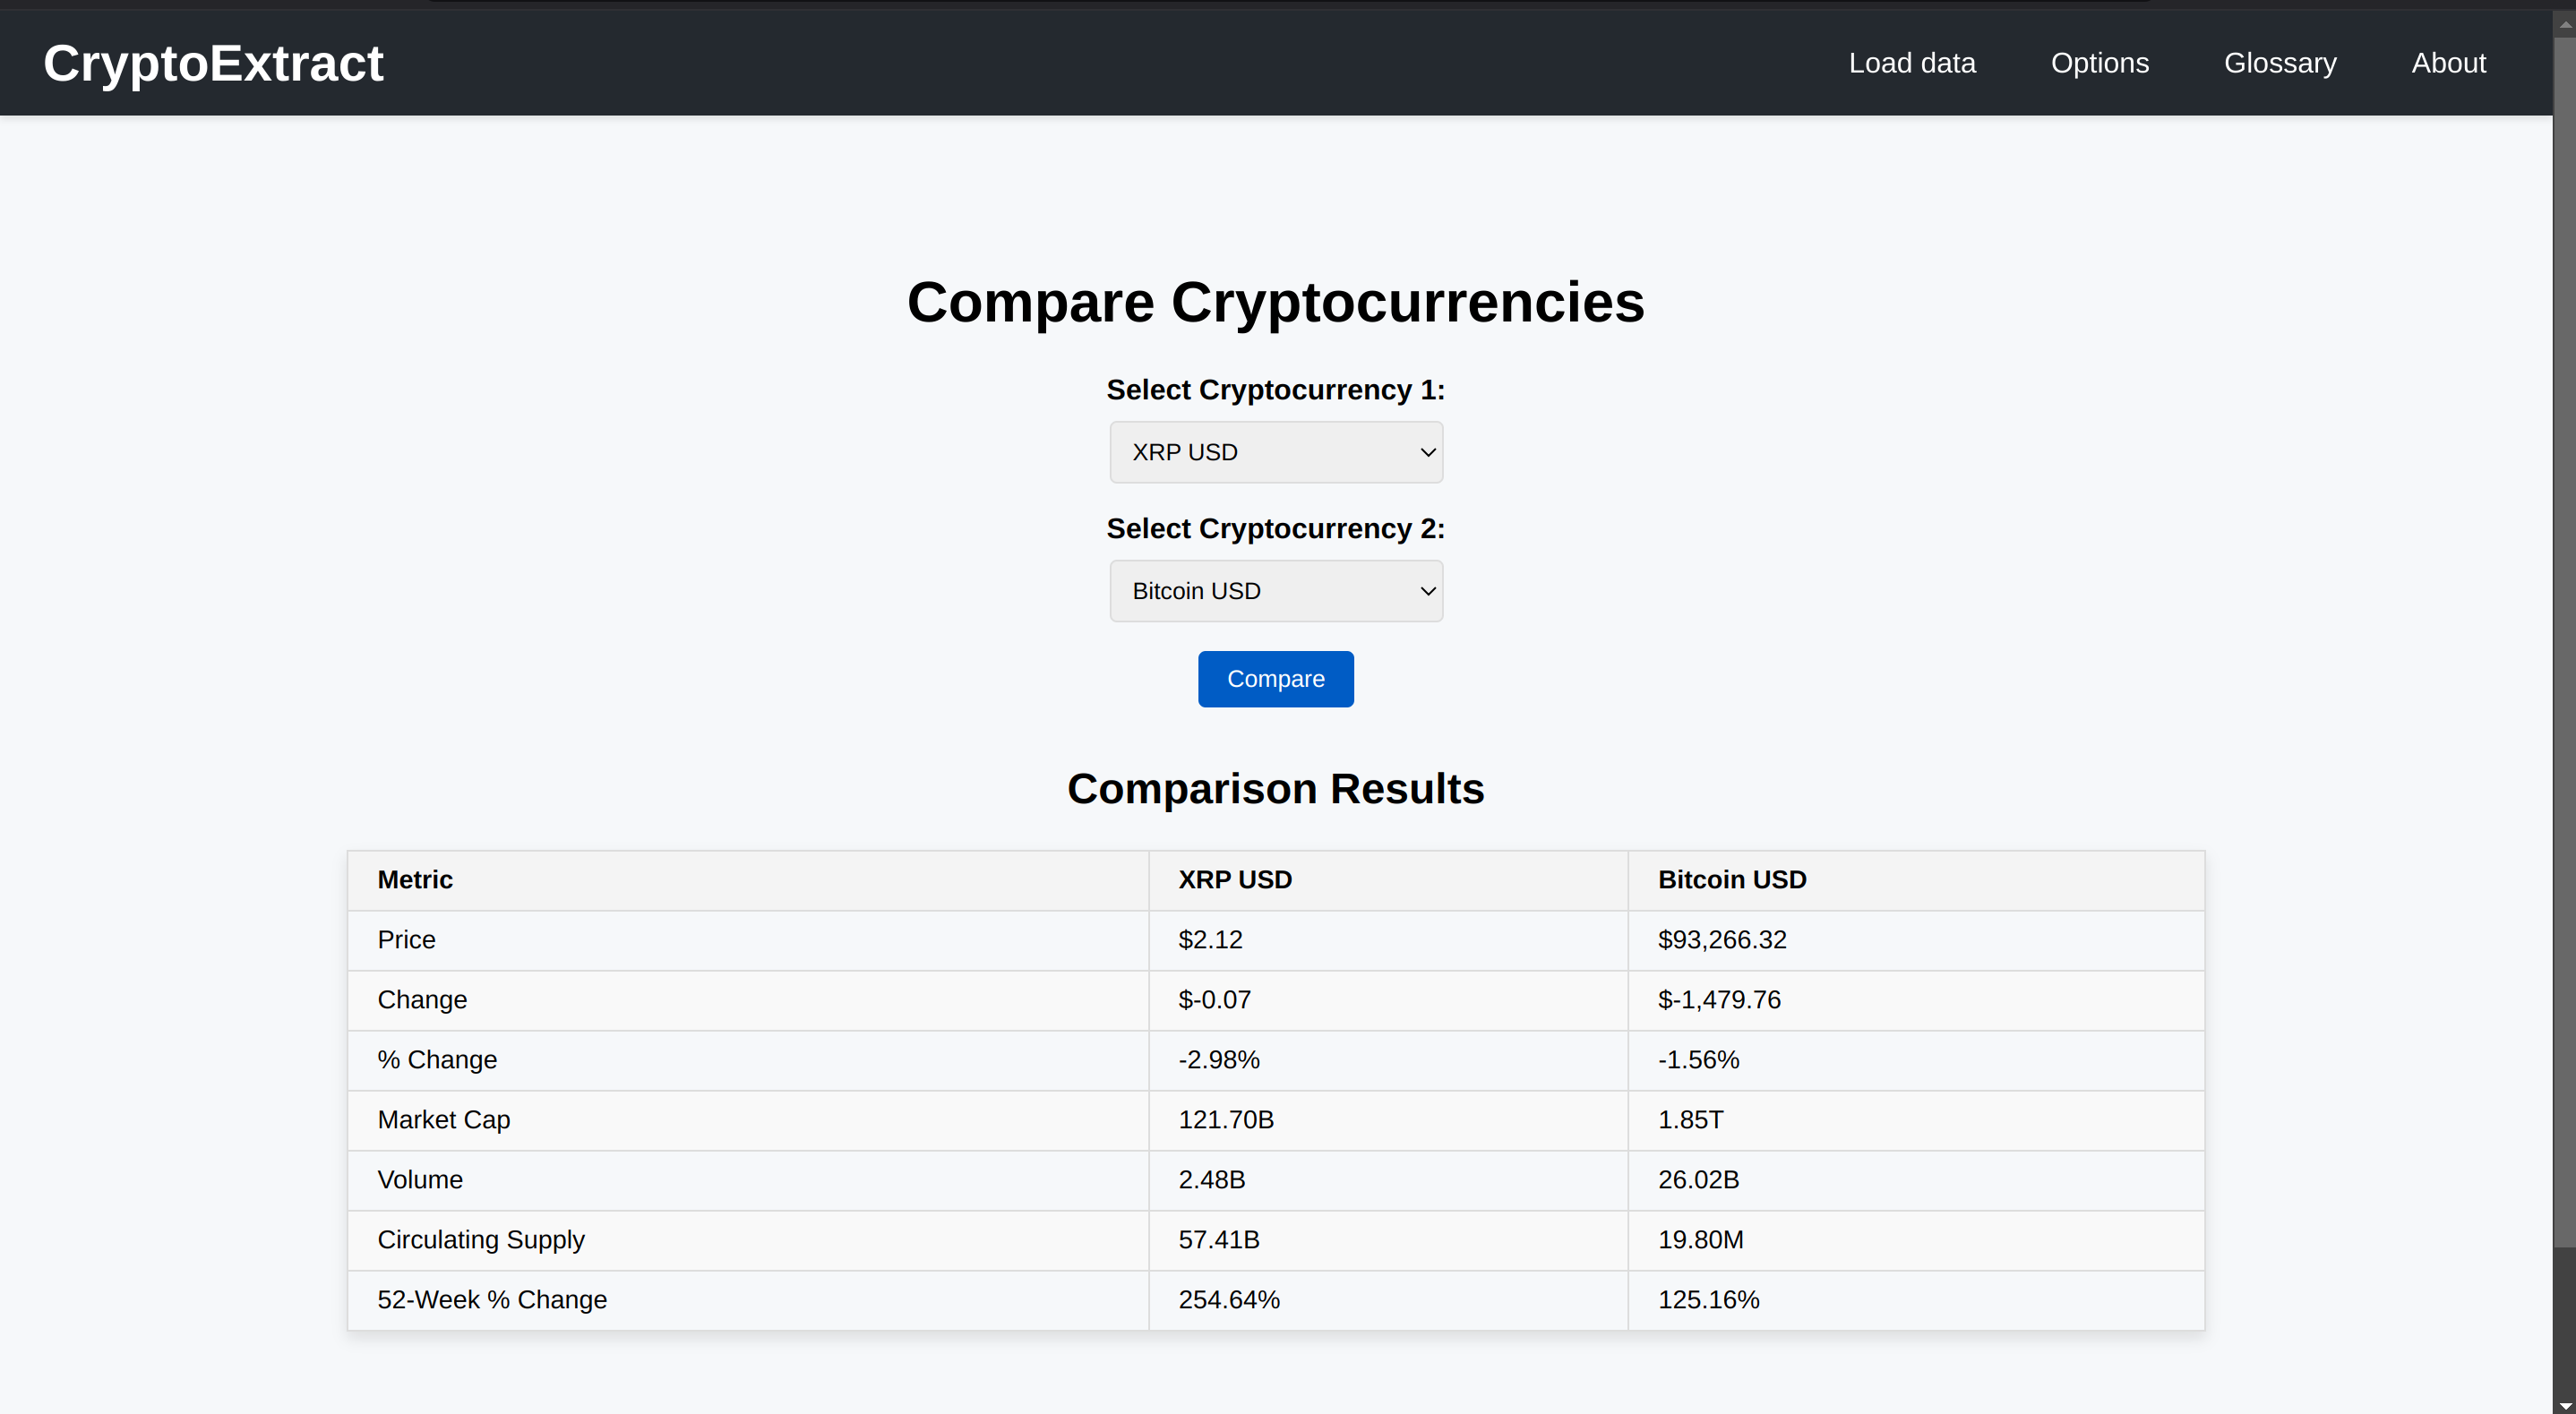Click the CryptoExtract logo title
The width and height of the screenshot is (2576, 1414).
click(x=213, y=63)
